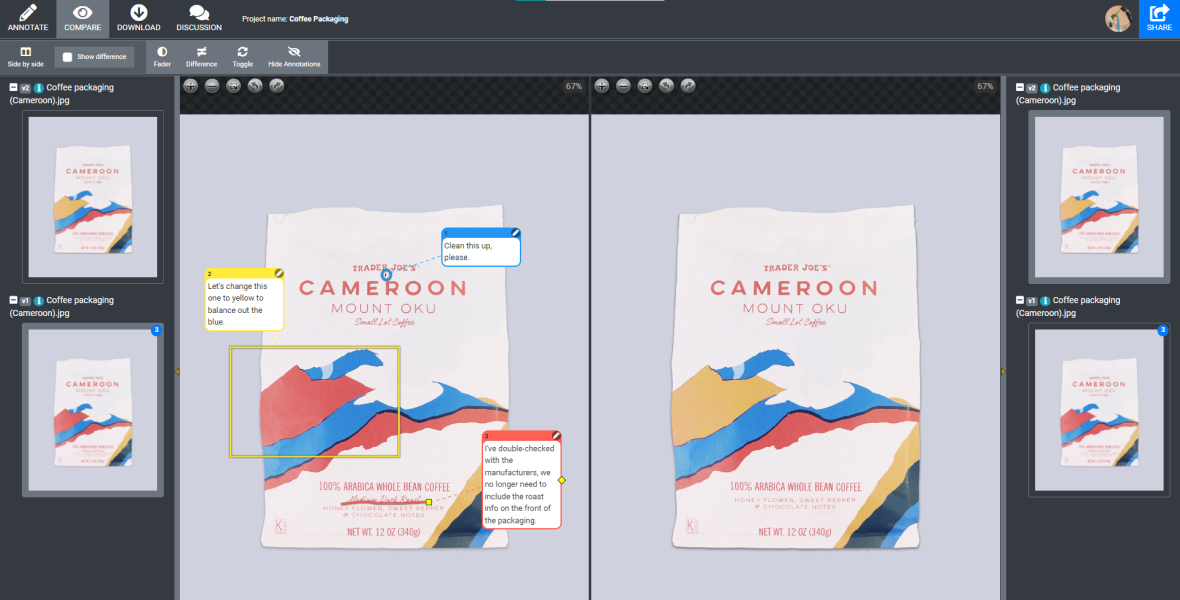Zoom in on the left compare pane
This screenshot has height=600, width=1180.
191,86
